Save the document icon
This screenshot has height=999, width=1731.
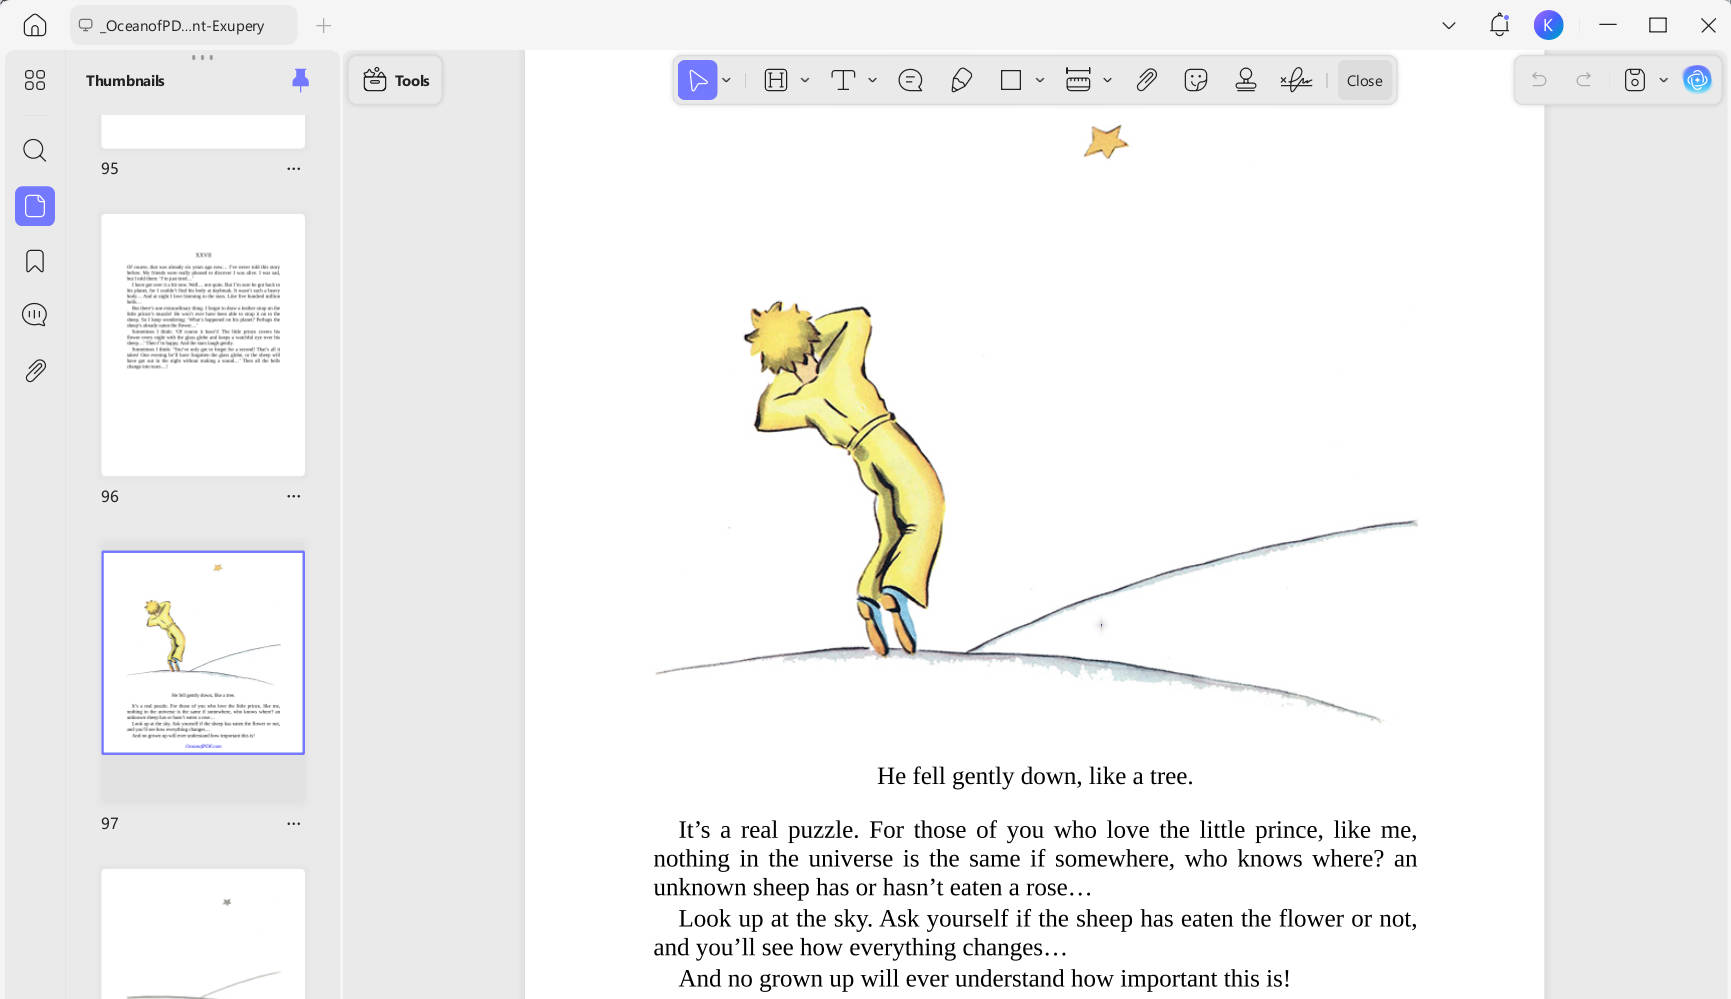(x=1635, y=80)
